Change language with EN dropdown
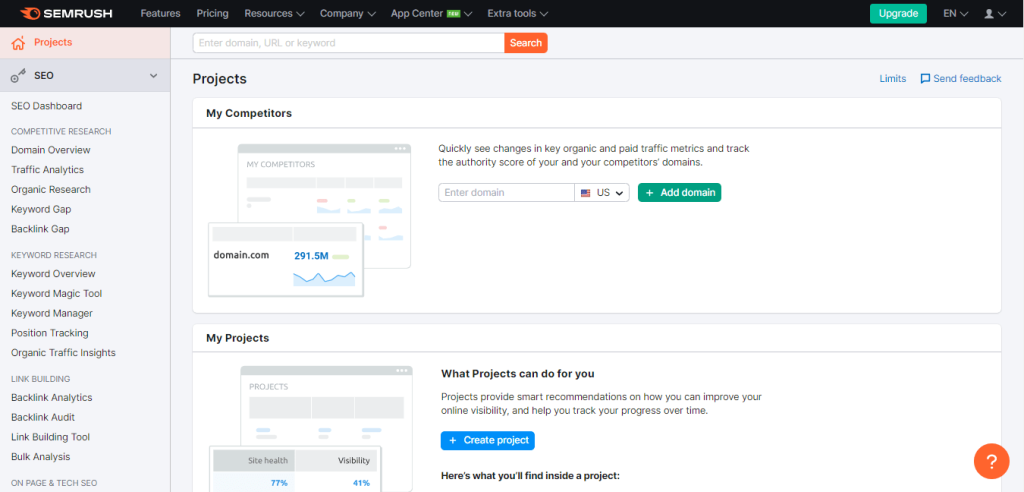Viewport: 1024px width, 492px height. (955, 13)
